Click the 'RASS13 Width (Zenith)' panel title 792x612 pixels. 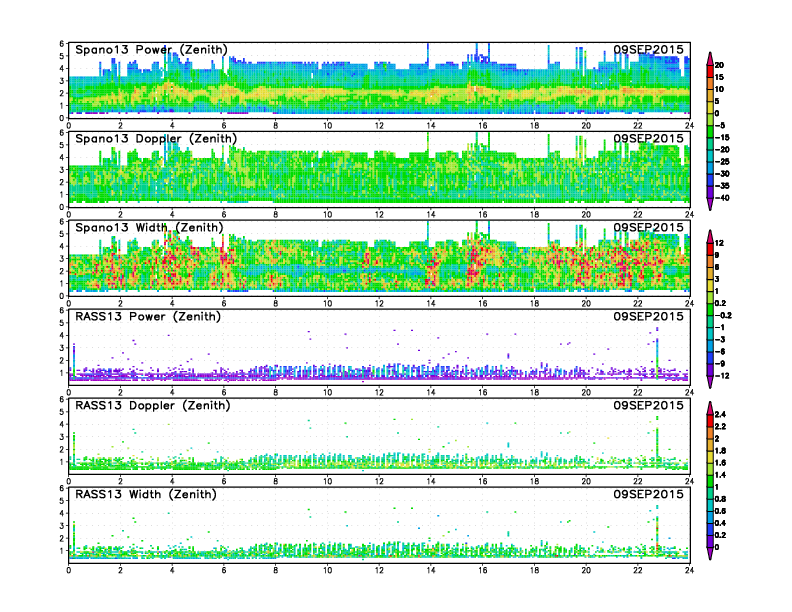pos(146,494)
